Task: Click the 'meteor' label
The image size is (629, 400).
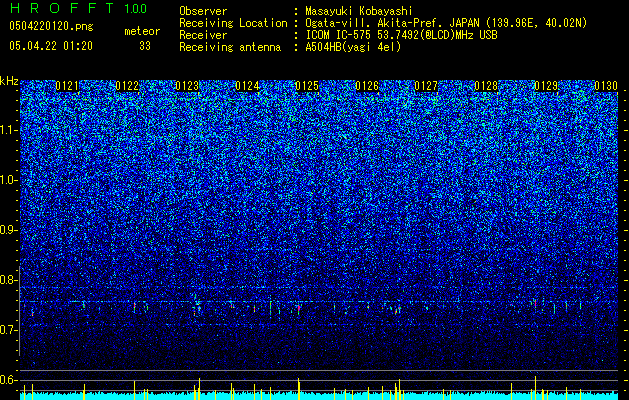Action: click(142, 31)
